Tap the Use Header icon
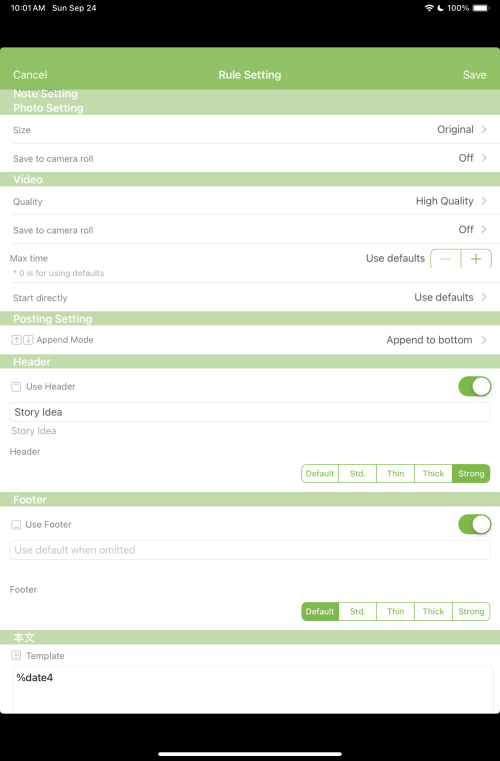This screenshot has width=500, height=761. [16, 387]
